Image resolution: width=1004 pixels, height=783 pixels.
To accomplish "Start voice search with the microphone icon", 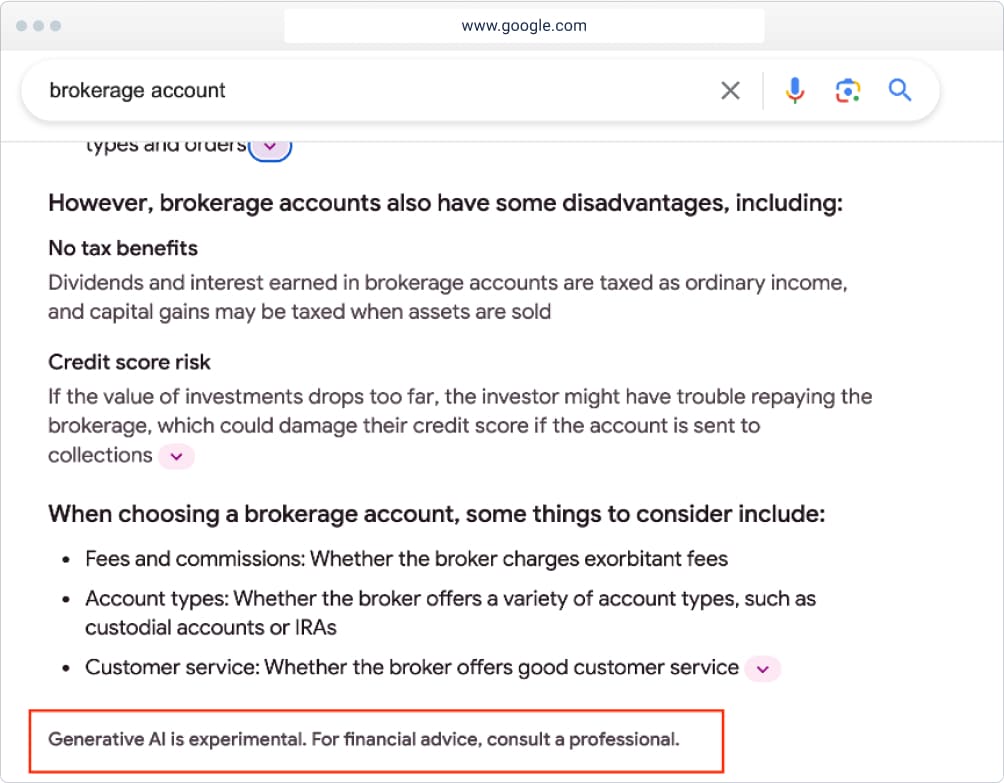I will tap(795, 91).
